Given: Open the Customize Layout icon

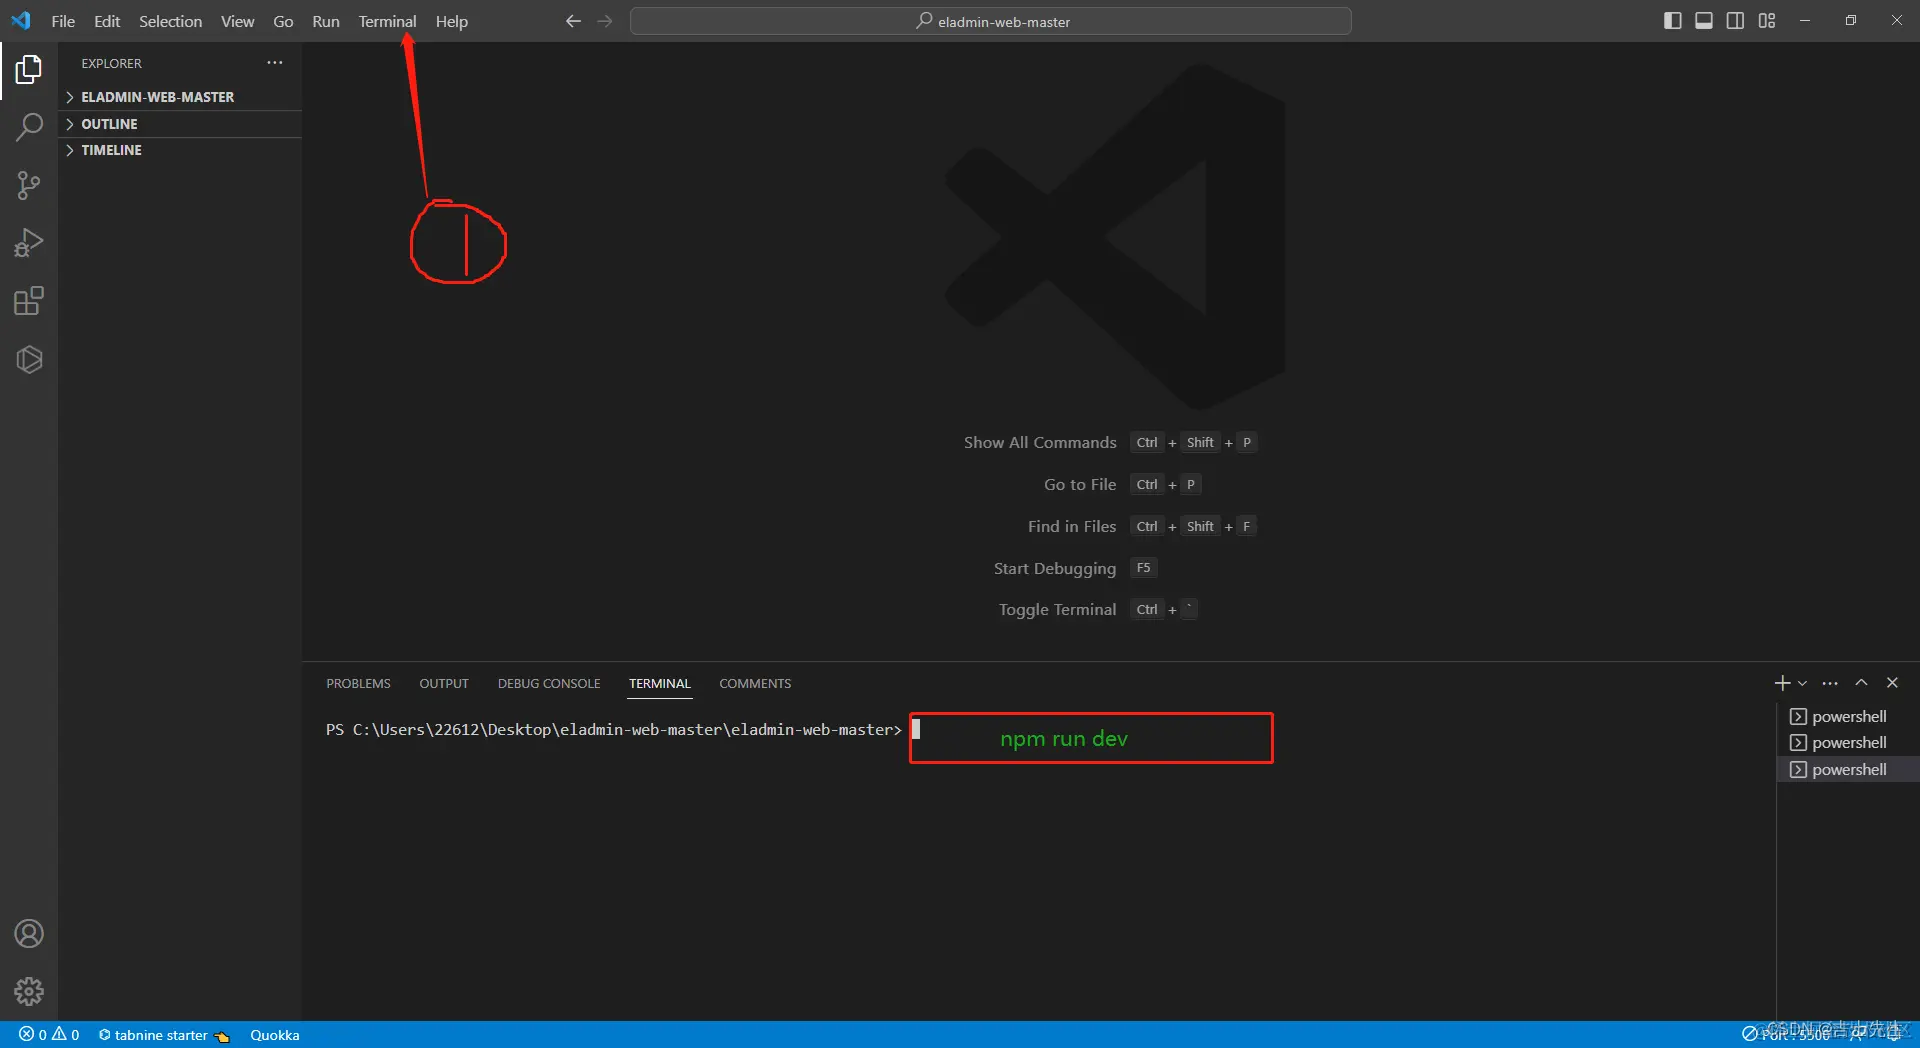Looking at the screenshot, I should [x=1767, y=21].
